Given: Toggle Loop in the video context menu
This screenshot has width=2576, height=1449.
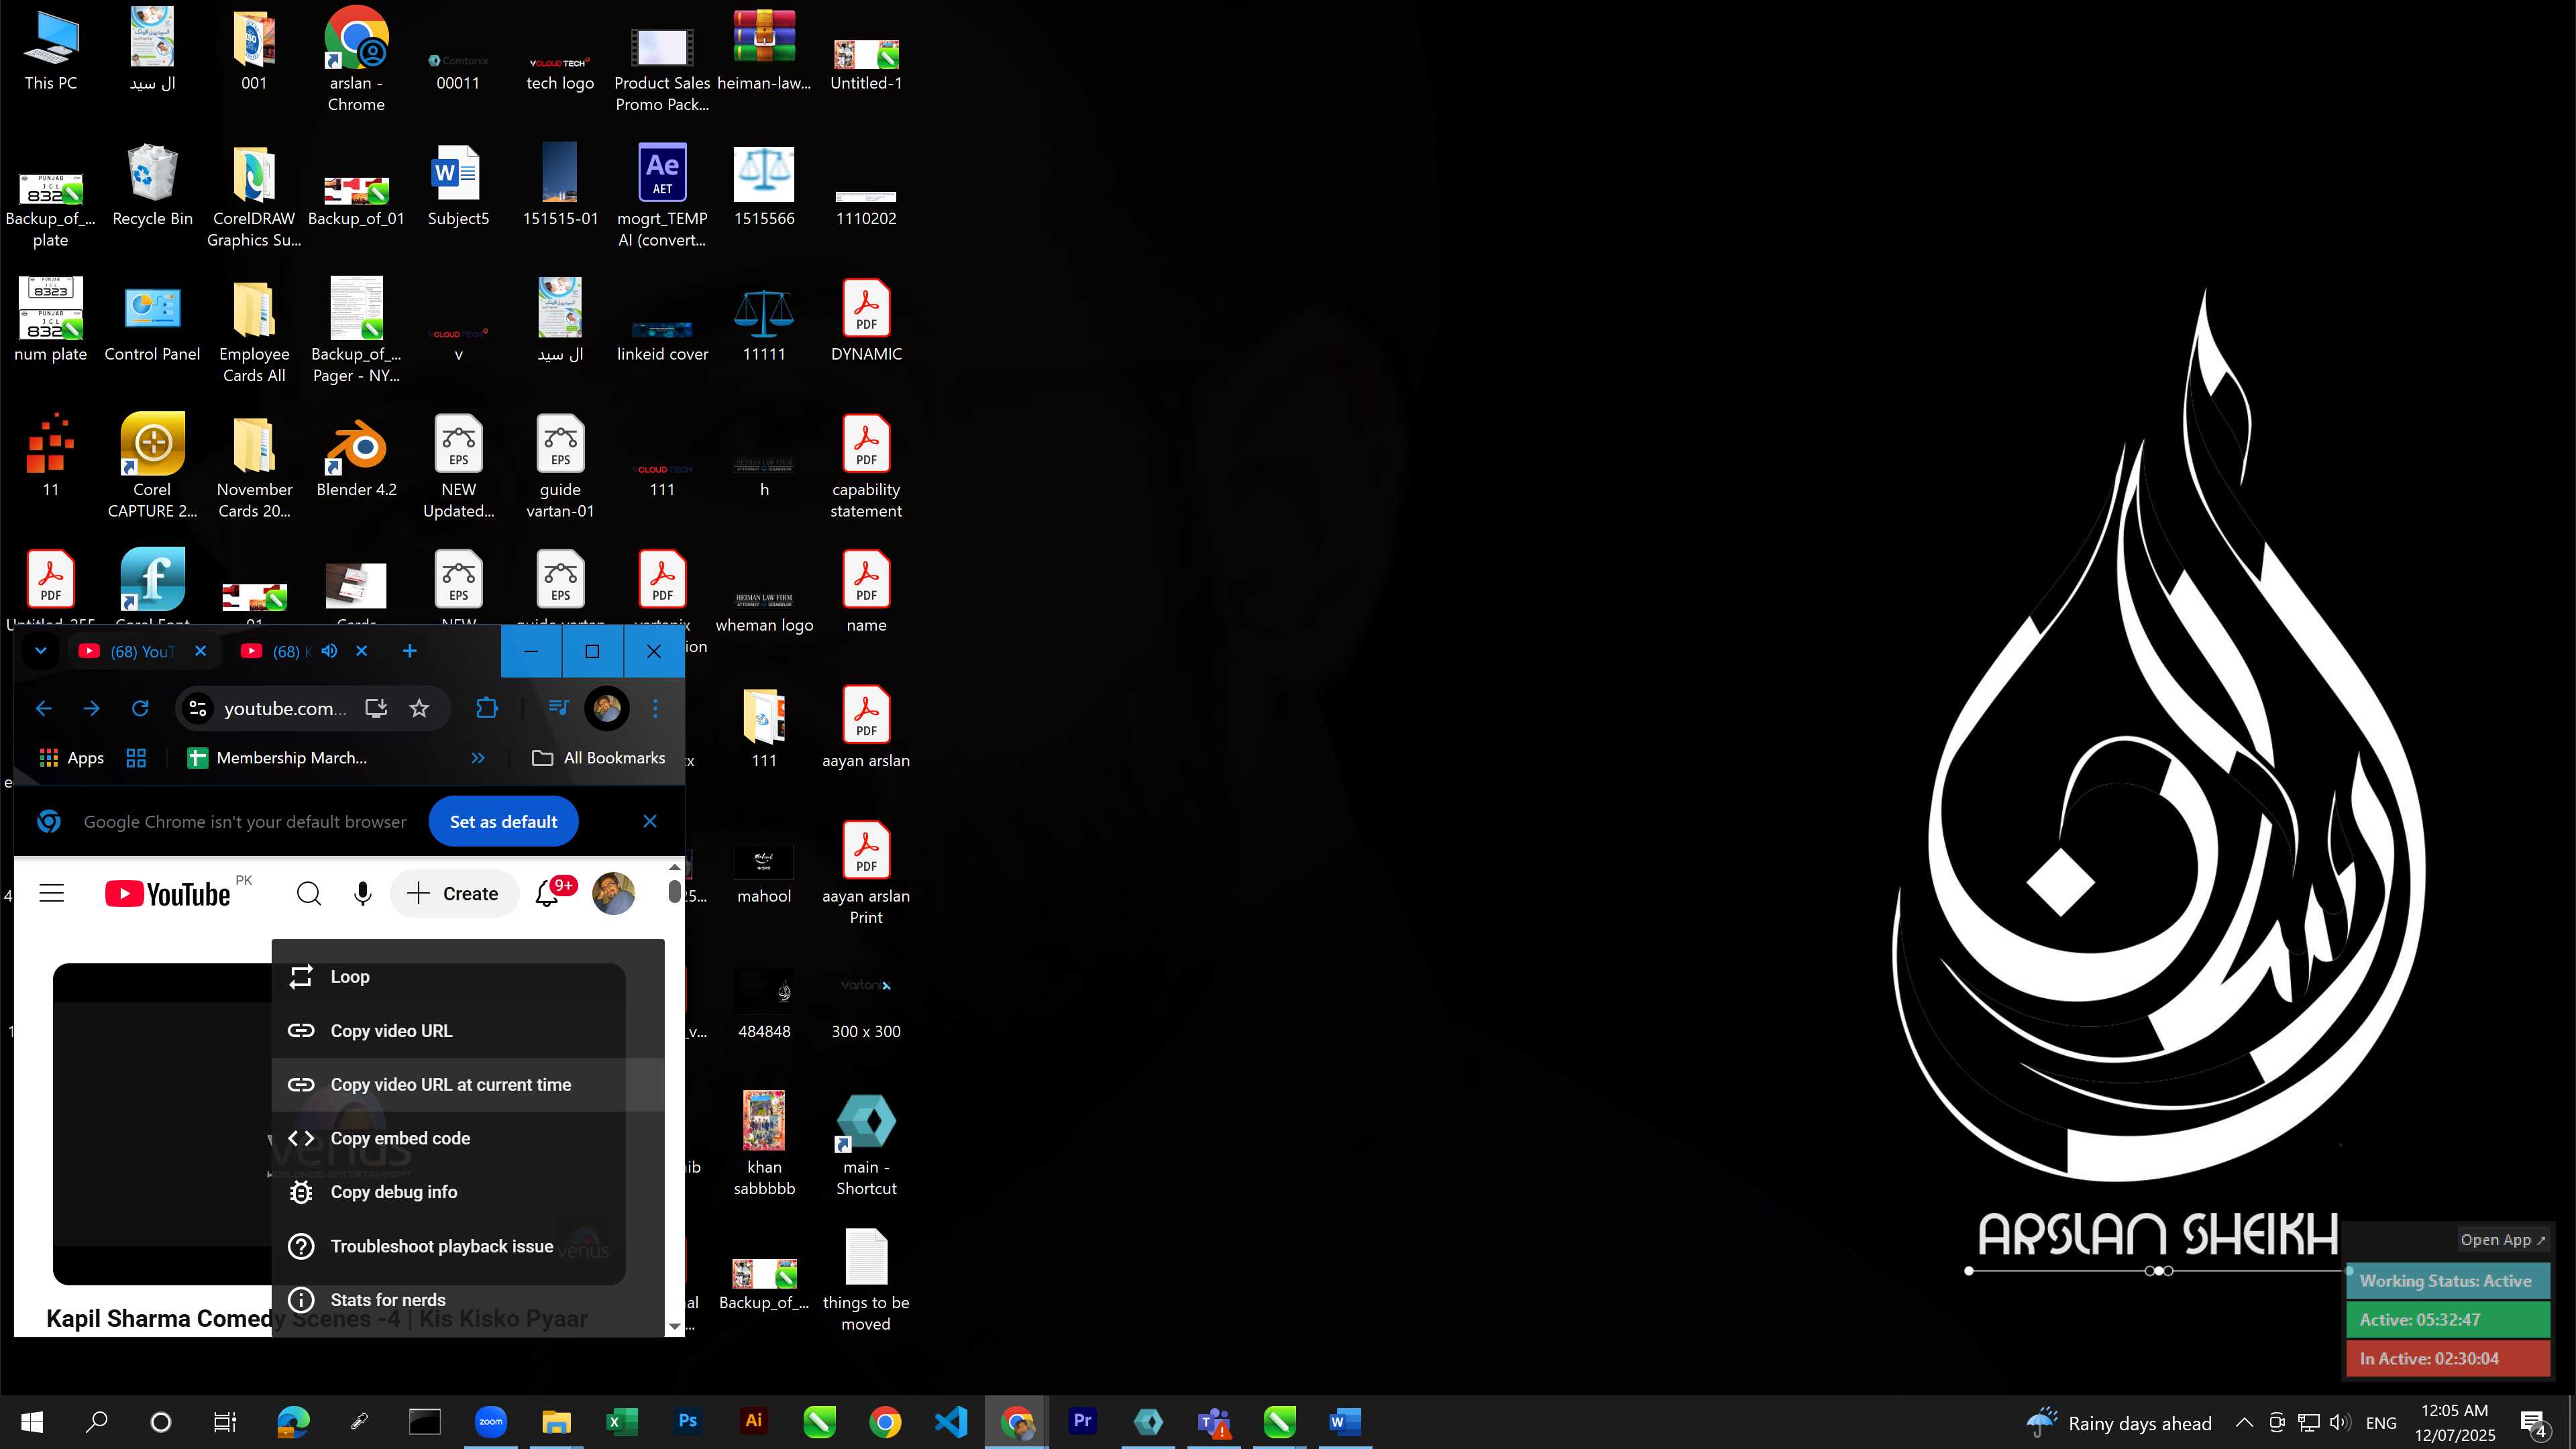Looking at the screenshot, I should [x=468, y=977].
